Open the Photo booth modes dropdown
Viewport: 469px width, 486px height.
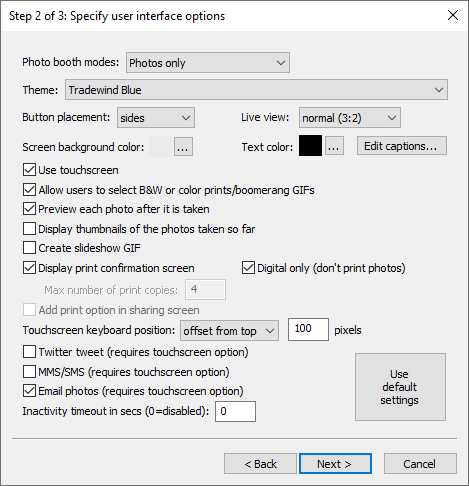click(208, 63)
